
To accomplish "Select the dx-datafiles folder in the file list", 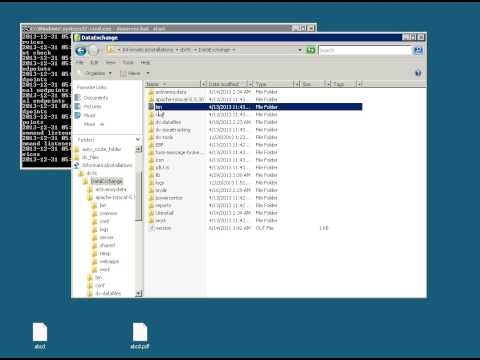I will tap(168, 122).
